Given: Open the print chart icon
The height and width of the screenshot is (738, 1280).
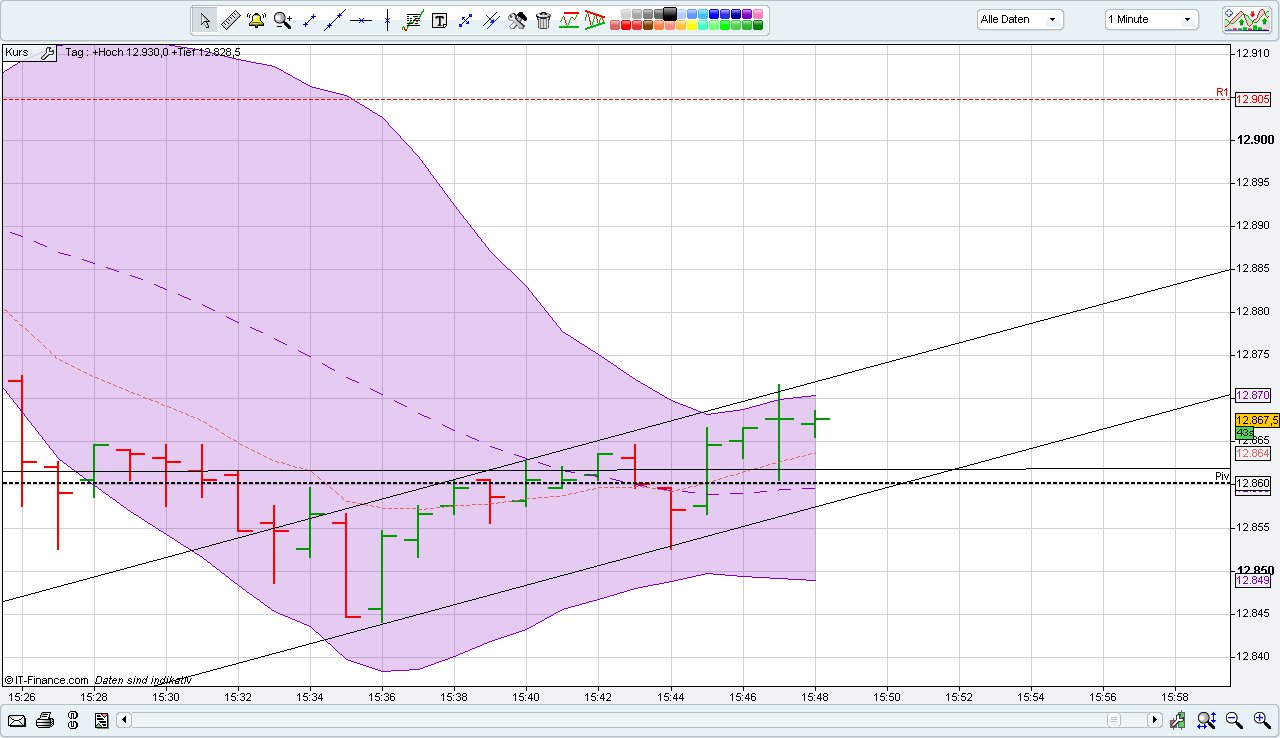Looking at the screenshot, I should pos(44,720).
